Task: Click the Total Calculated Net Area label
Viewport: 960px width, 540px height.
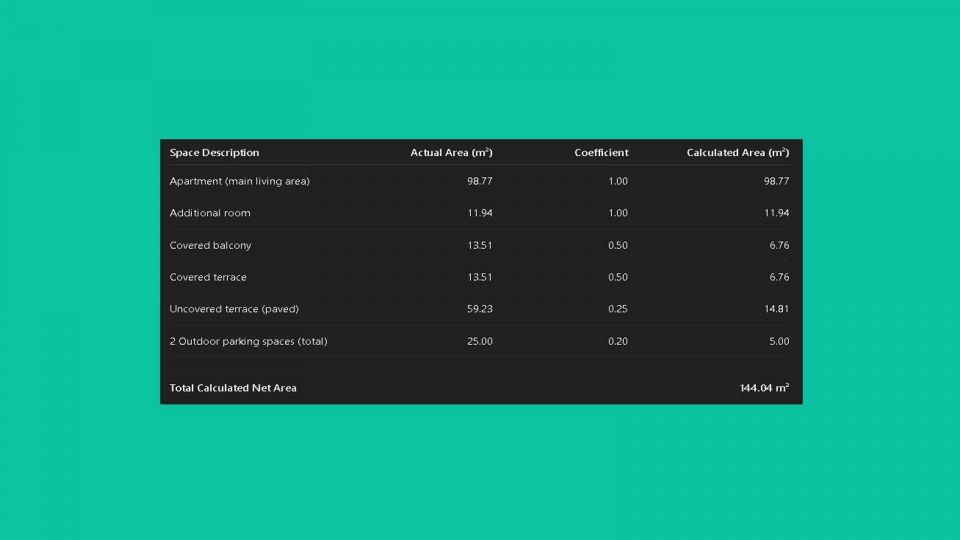Action: pyautogui.click(x=233, y=388)
